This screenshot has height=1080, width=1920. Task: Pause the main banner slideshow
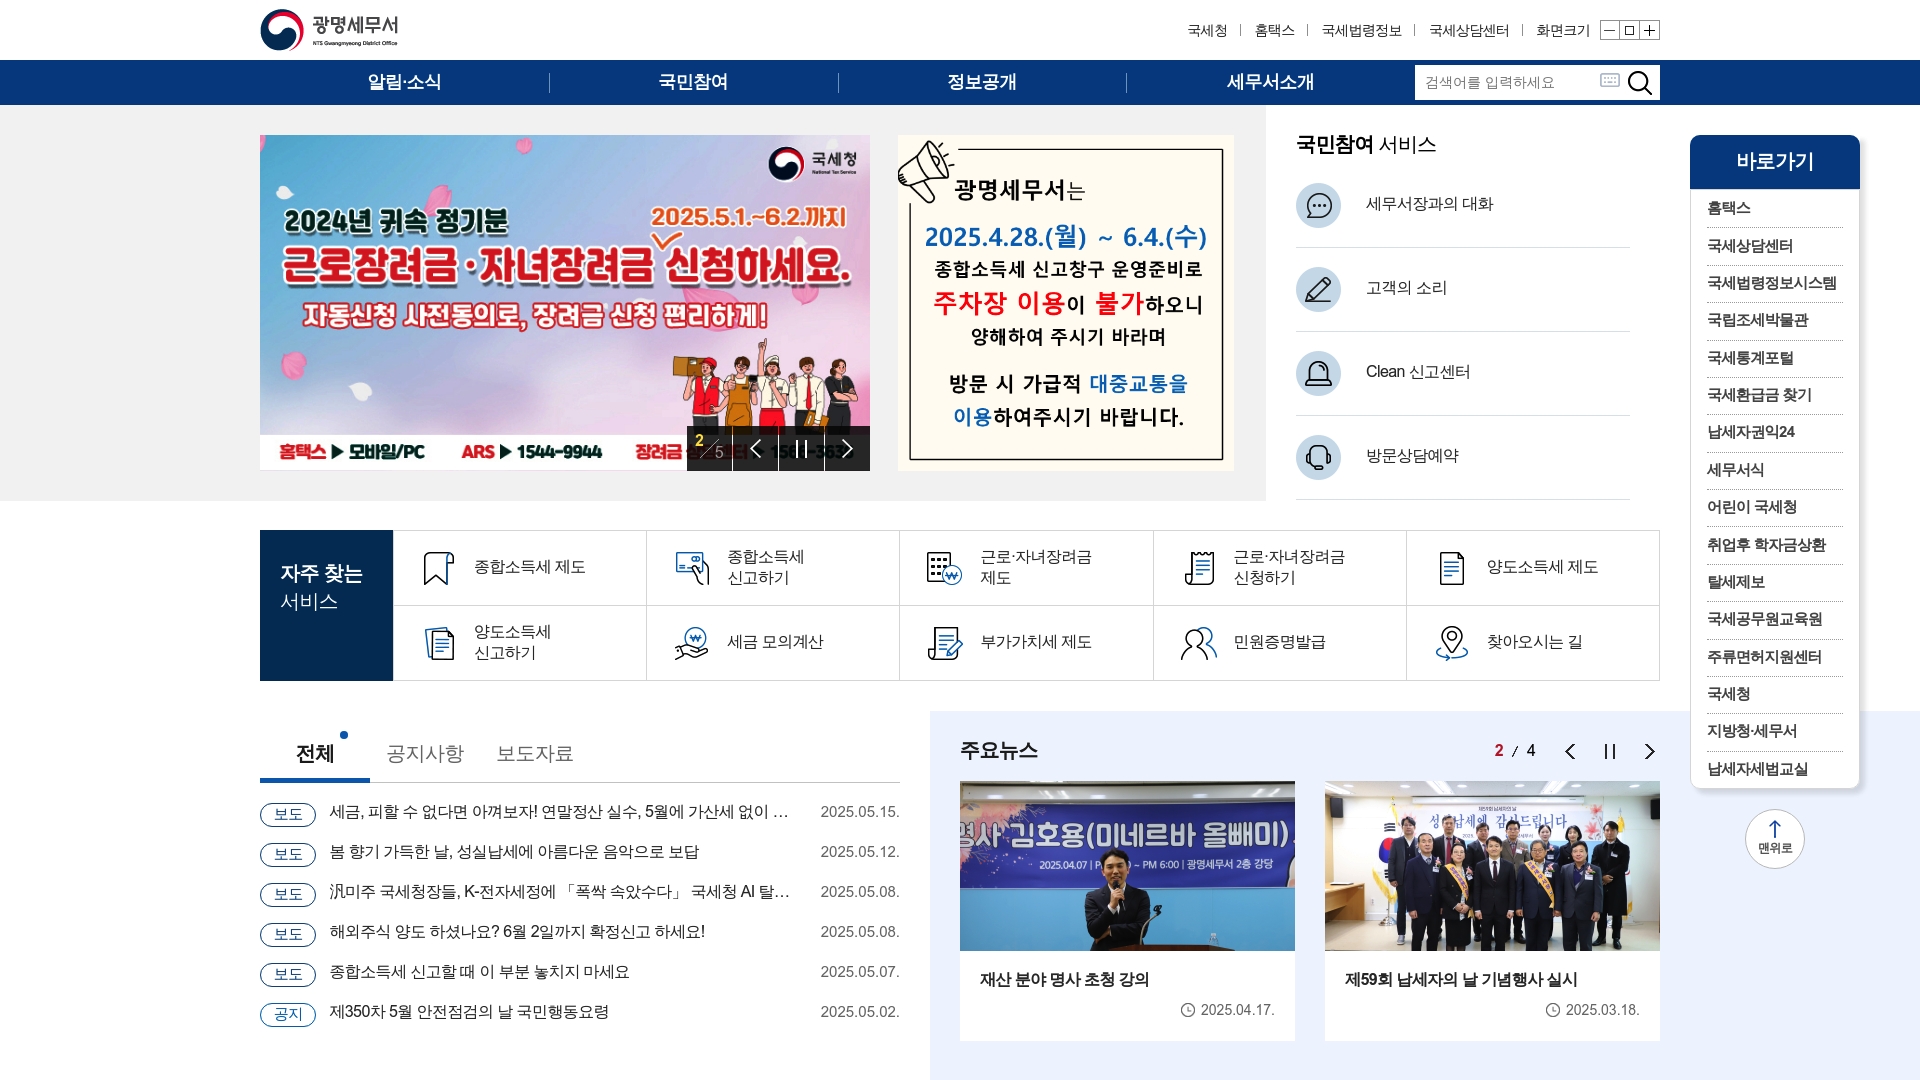(x=801, y=448)
